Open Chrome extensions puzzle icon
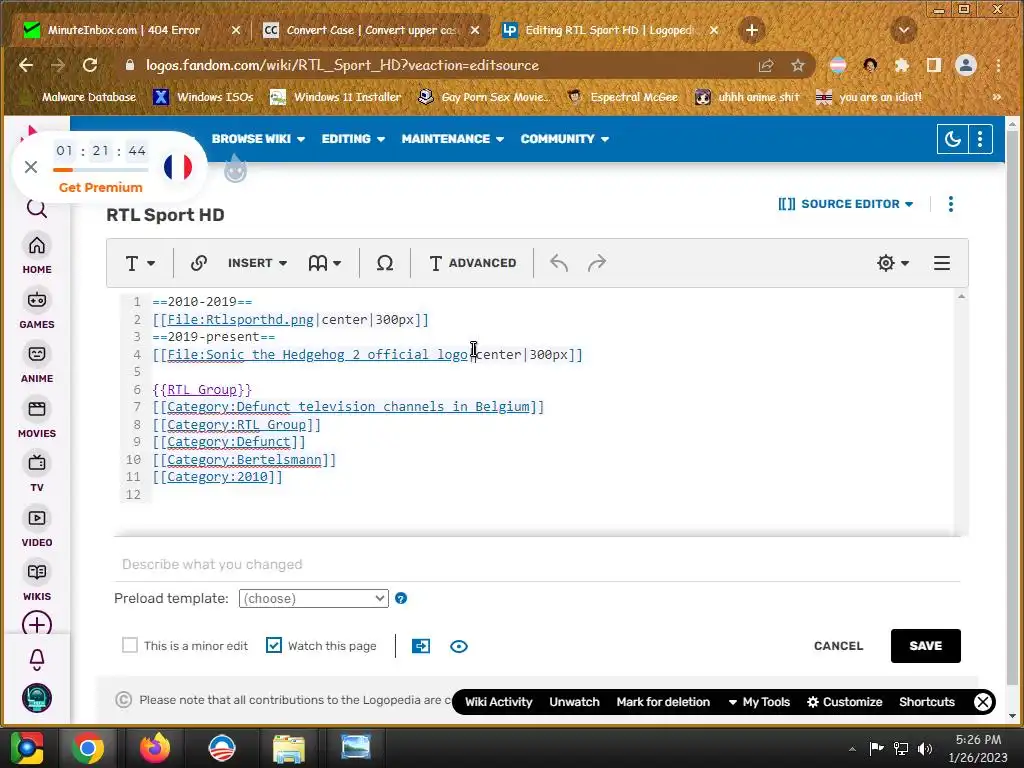 902,65
